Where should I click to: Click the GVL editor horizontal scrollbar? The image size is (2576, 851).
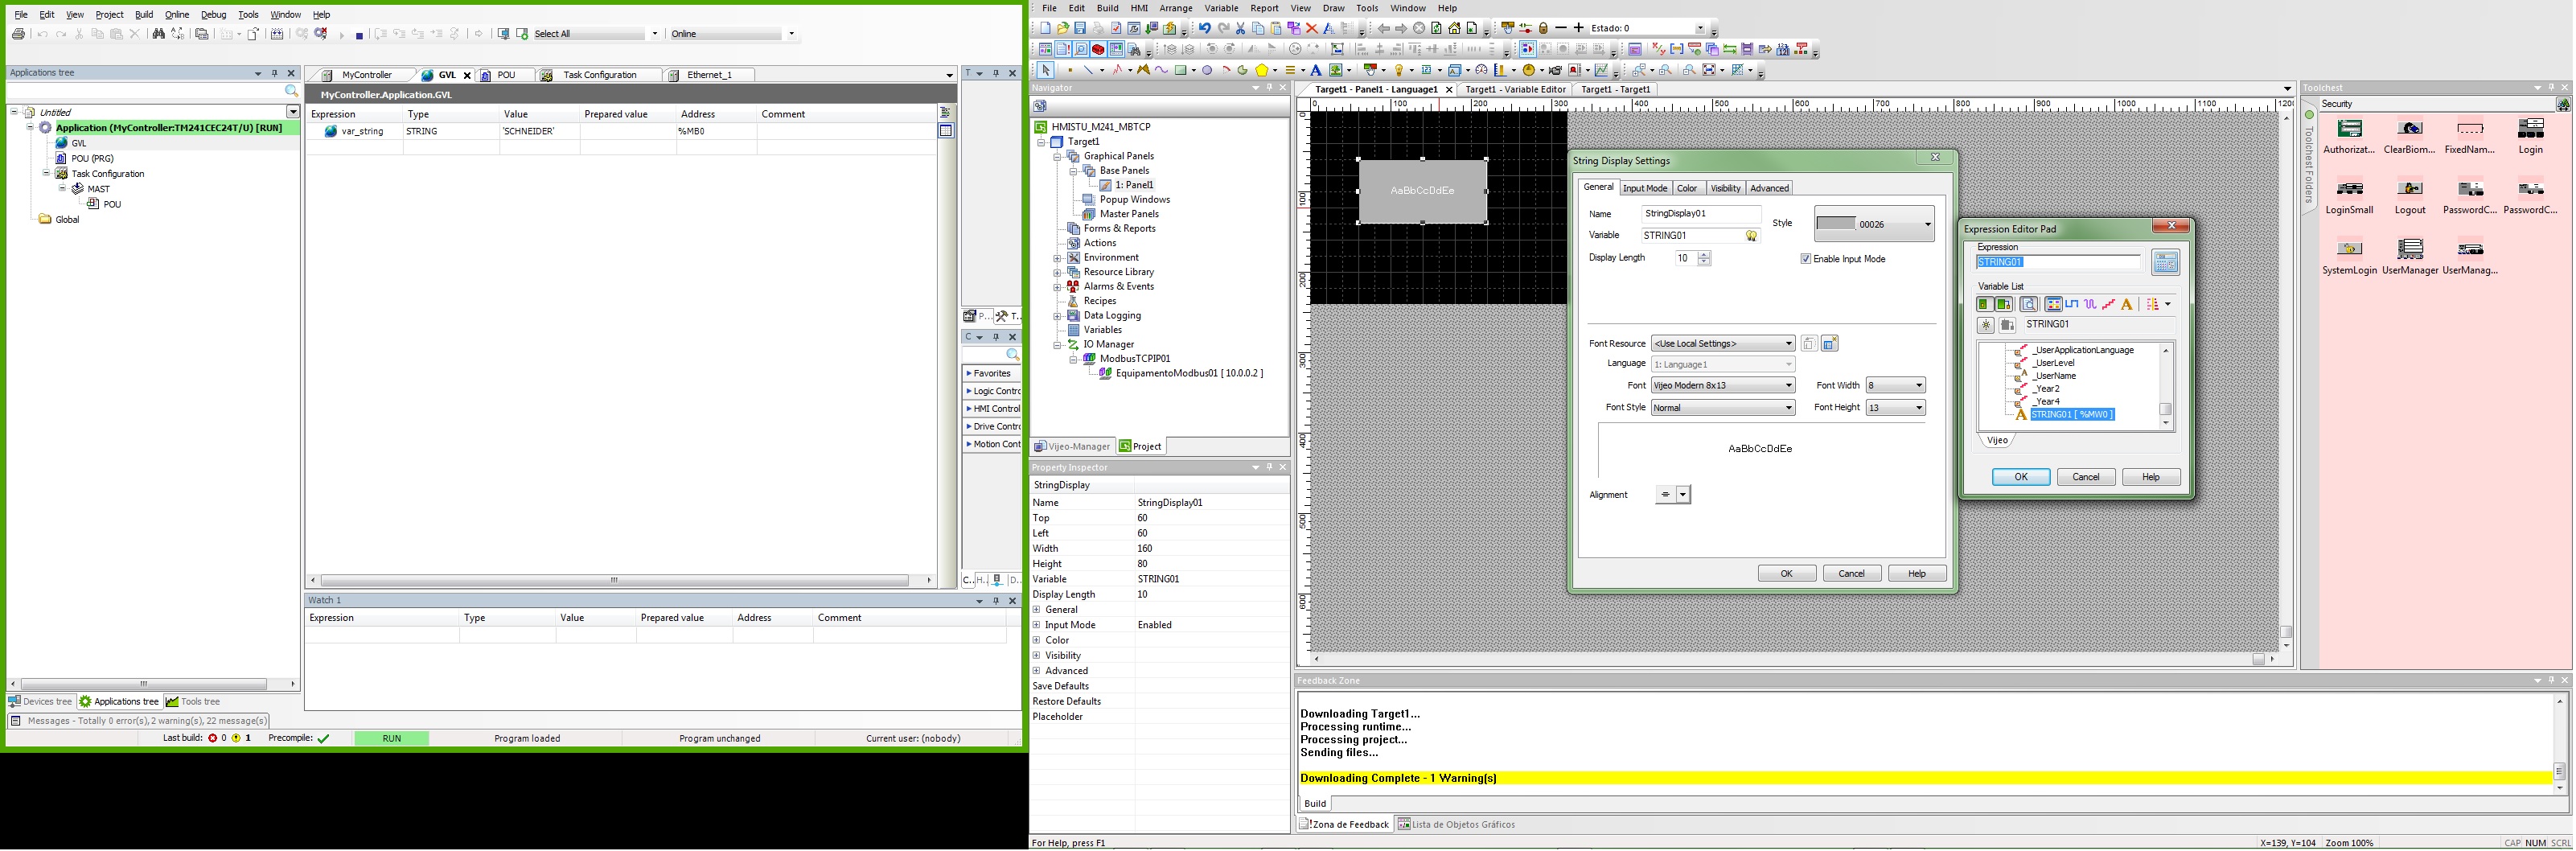click(x=620, y=580)
